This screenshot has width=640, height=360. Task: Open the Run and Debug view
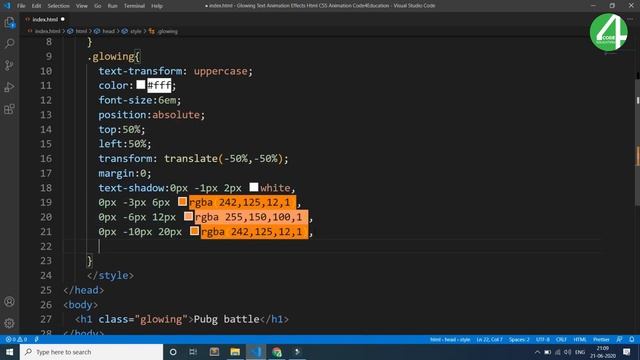pos(9,87)
